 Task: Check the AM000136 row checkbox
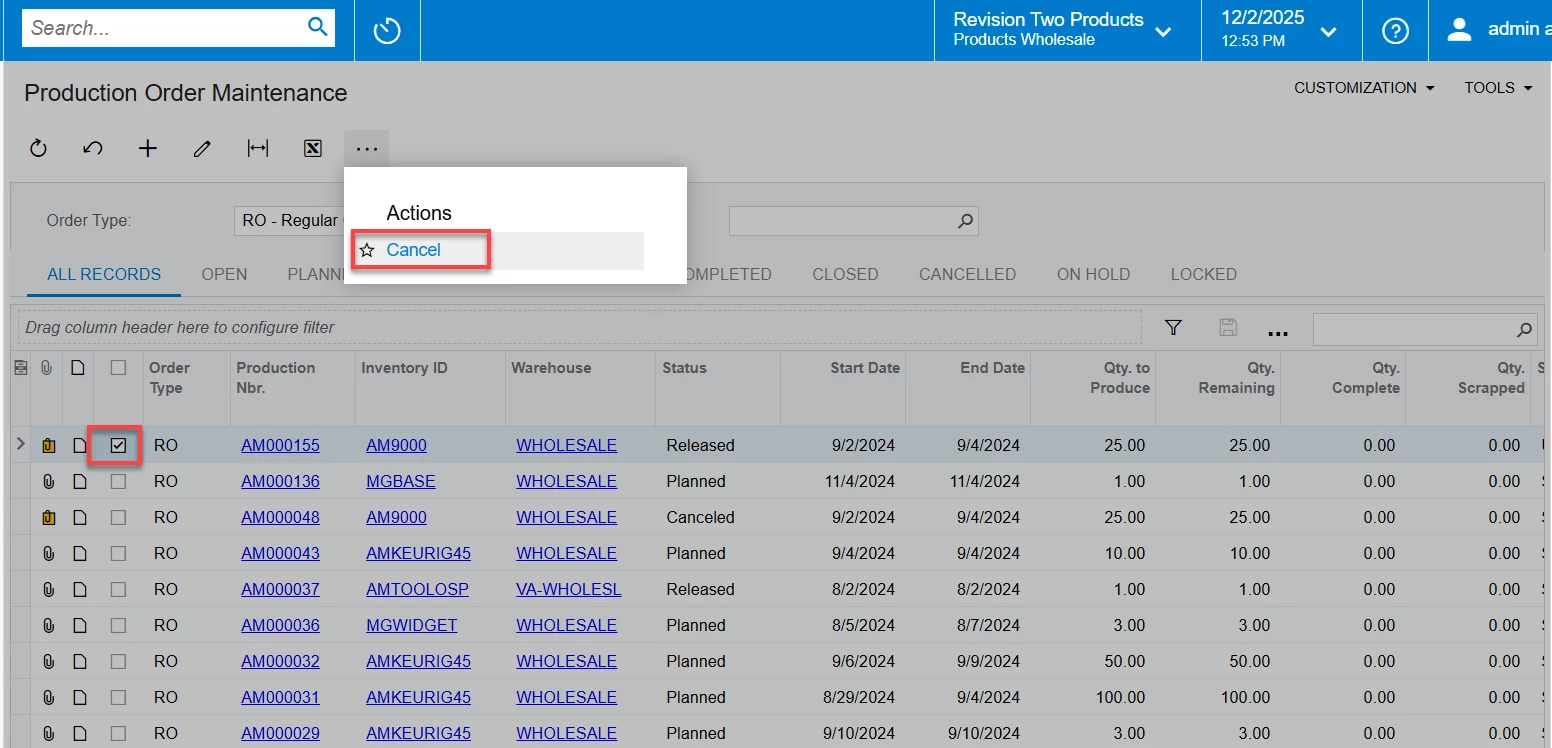(x=119, y=482)
